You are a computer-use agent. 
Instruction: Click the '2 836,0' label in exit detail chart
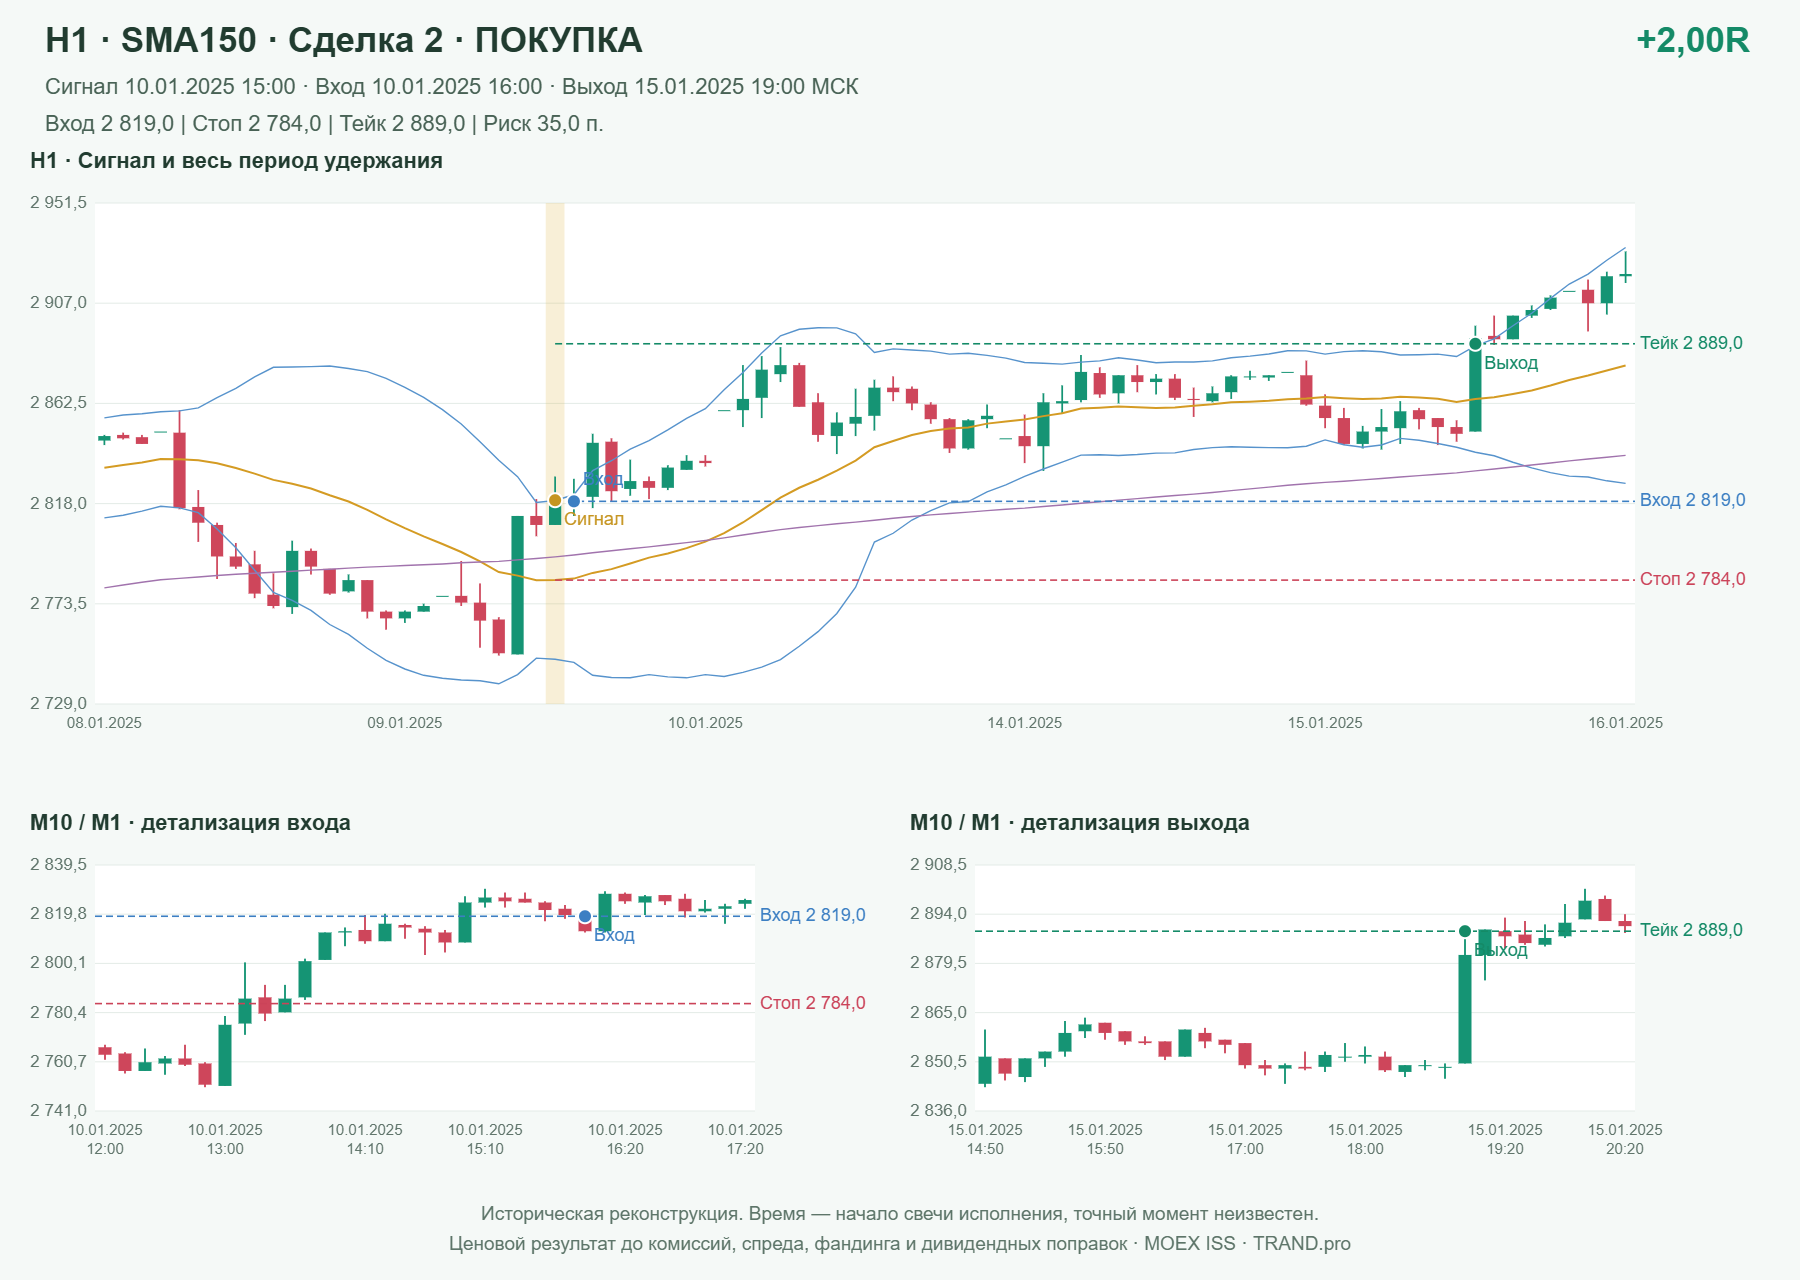[x=938, y=1111]
